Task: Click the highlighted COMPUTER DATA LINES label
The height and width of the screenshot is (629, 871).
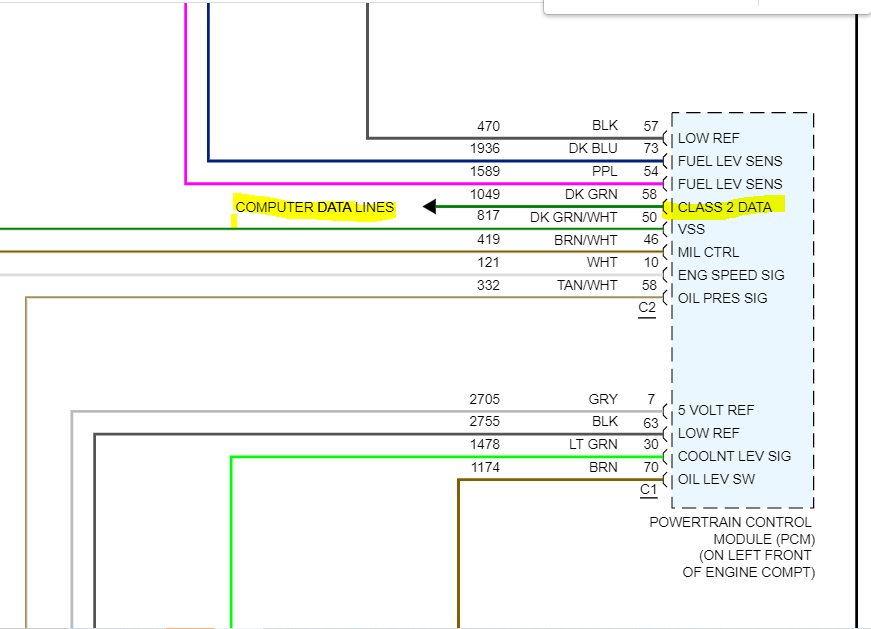Action: pyautogui.click(x=314, y=207)
